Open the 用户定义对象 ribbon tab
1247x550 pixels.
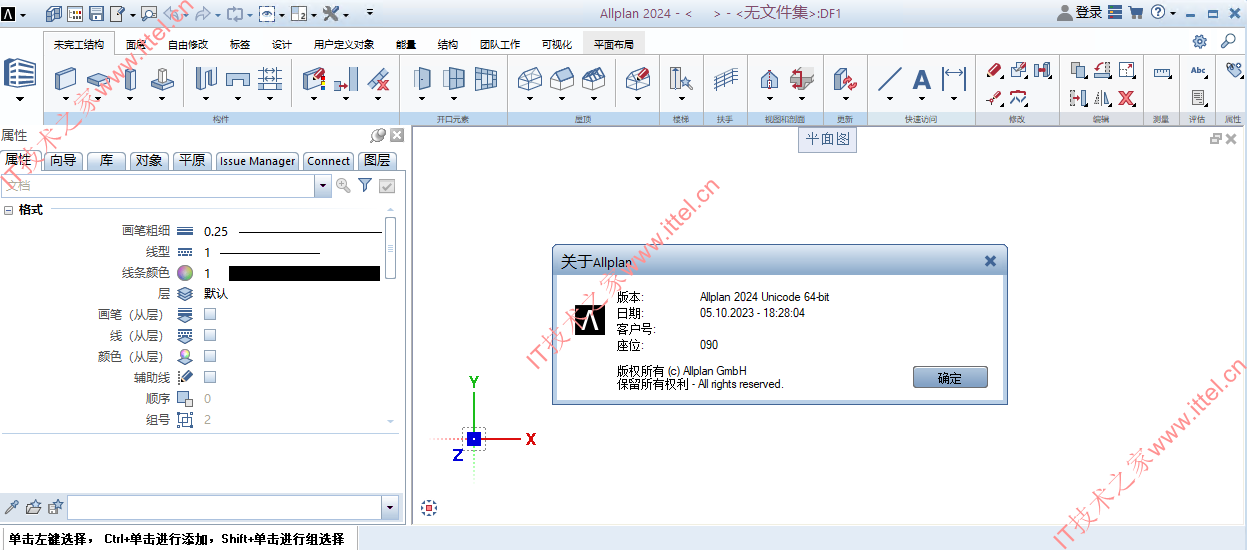pyautogui.click(x=344, y=44)
